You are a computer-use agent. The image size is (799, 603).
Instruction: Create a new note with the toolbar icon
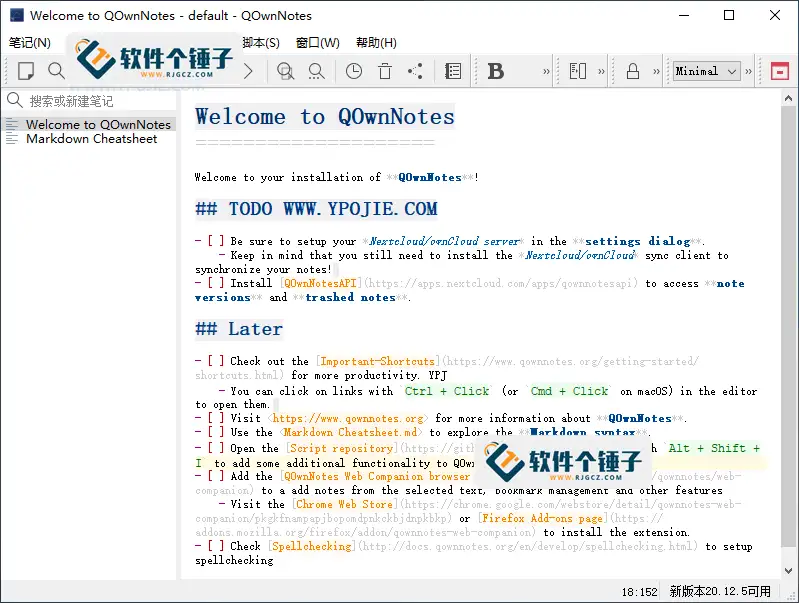click(26, 71)
